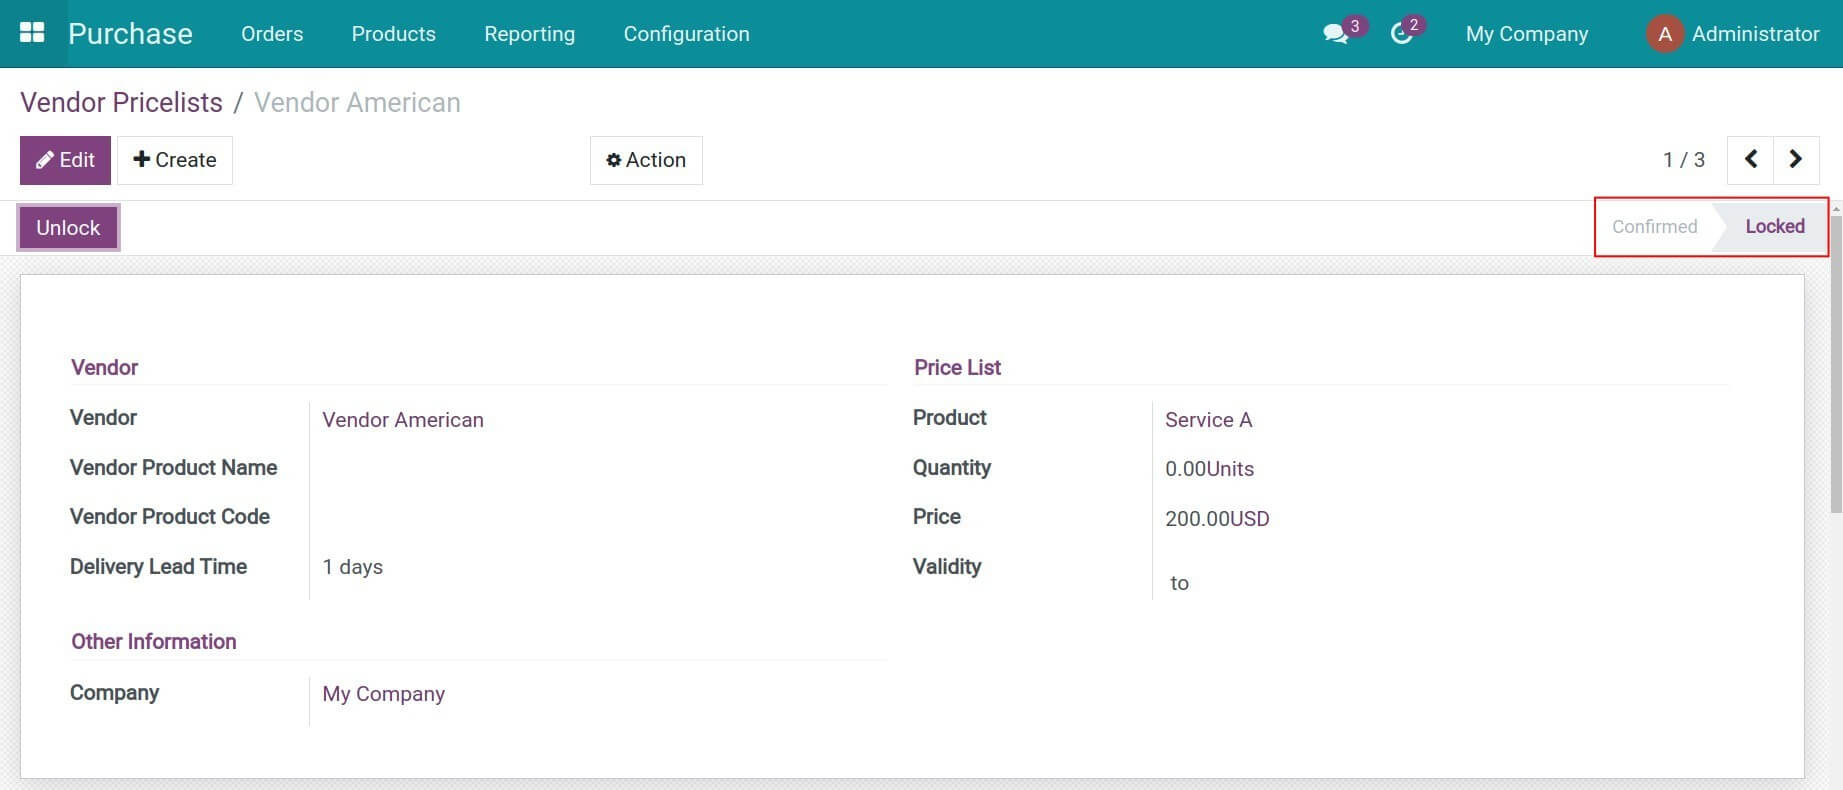Open the activities clock icon

1401,34
